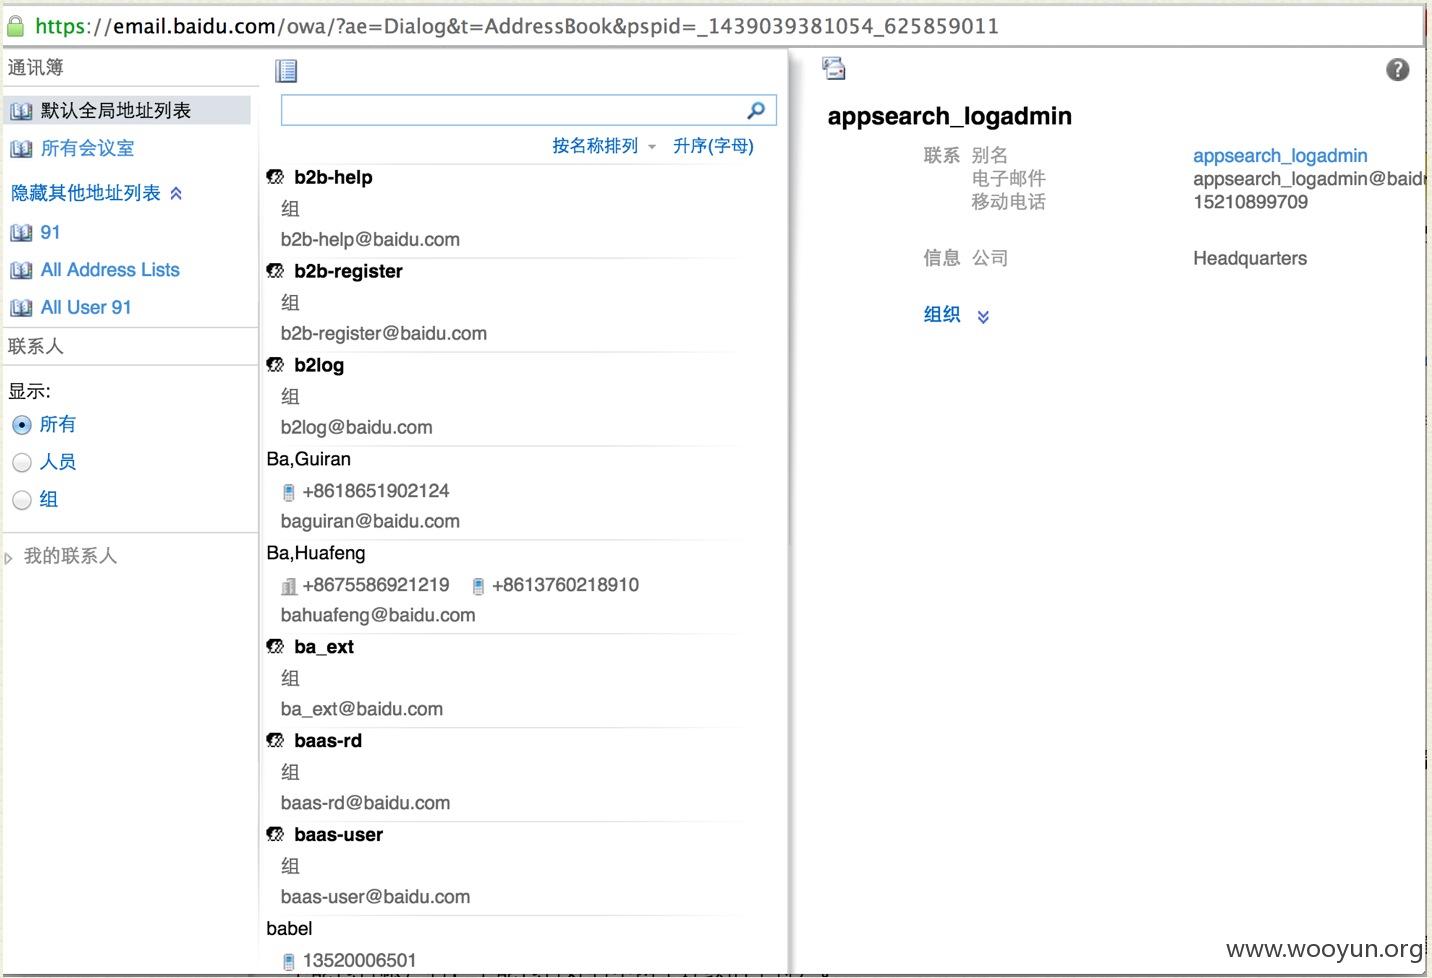Click the 通讯簿 header

[x=36, y=68]
